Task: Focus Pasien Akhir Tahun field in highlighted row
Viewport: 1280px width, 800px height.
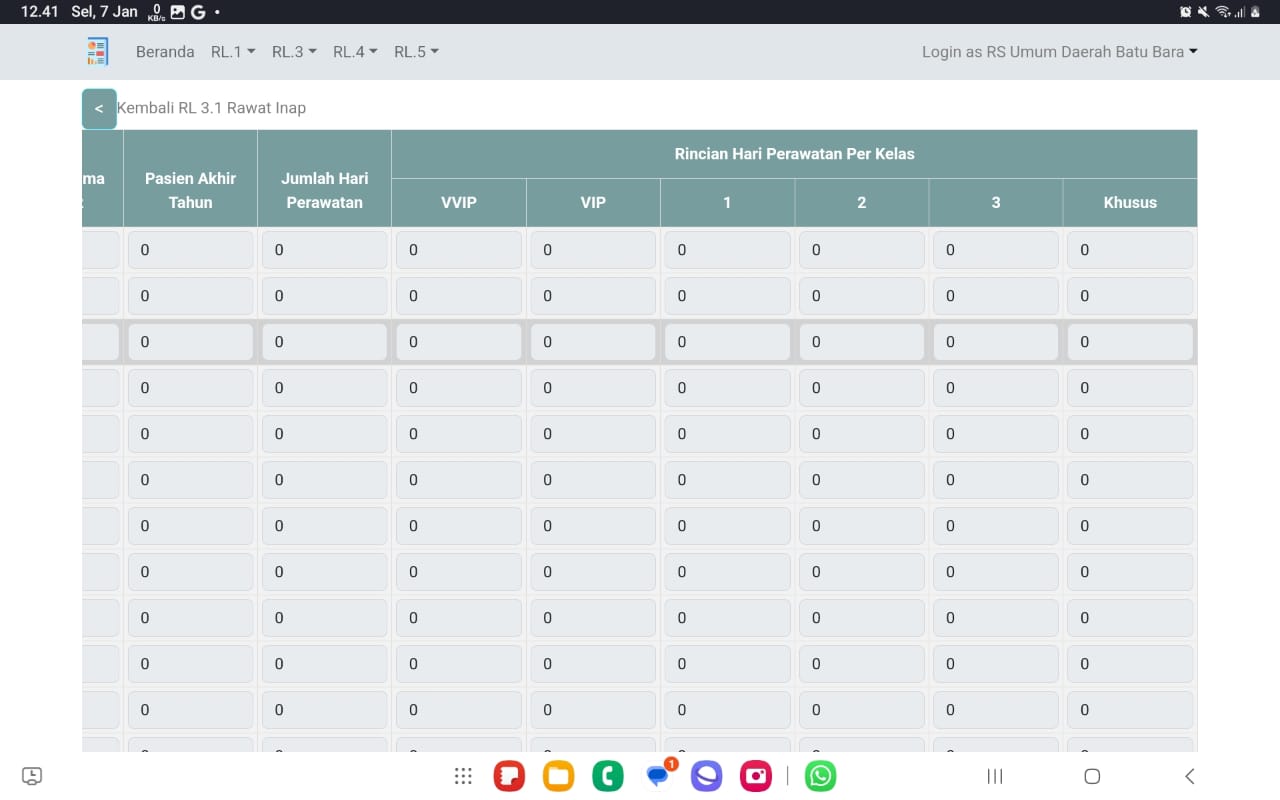Action: click(190, 342)
